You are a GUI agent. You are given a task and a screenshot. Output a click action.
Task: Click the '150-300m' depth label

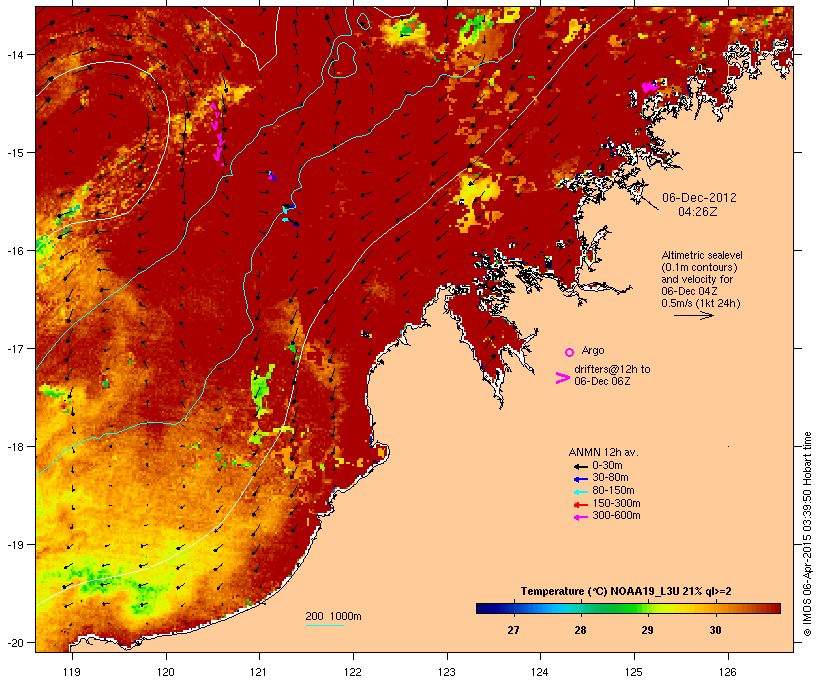point(616,503)
